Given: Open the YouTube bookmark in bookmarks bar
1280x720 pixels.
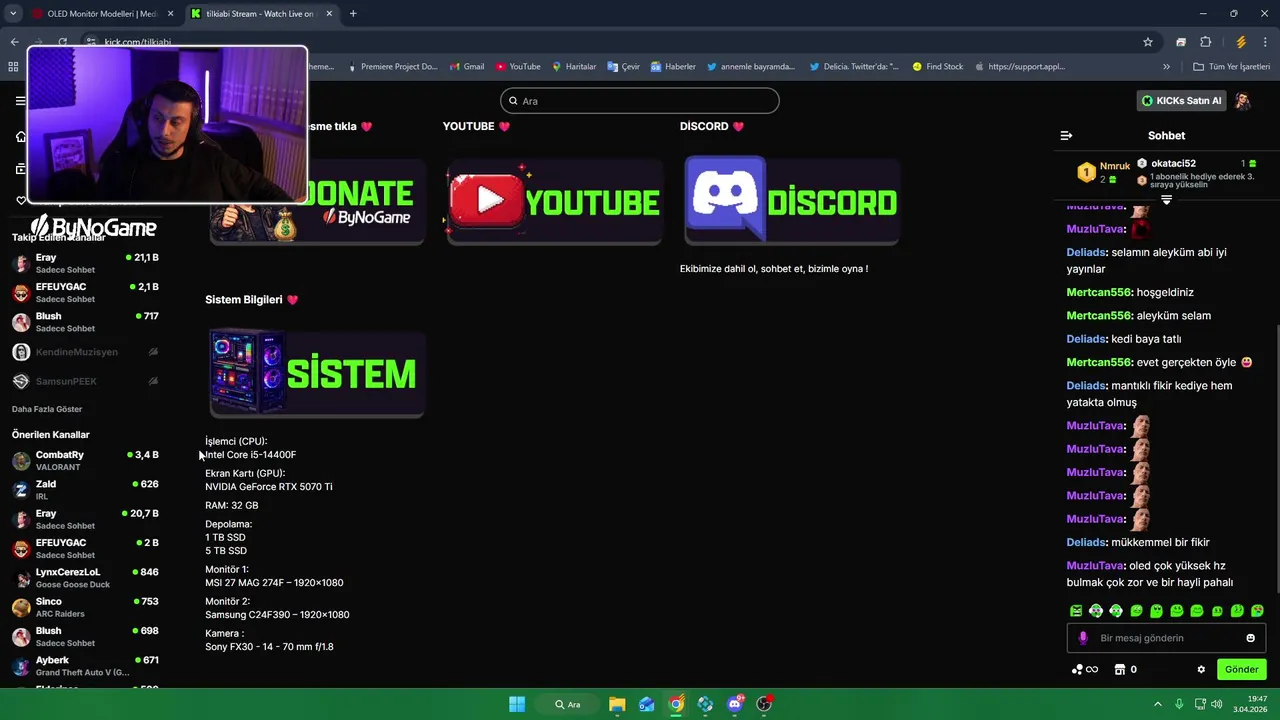Looking at the screenshot, I should click(x=518, y=67).
